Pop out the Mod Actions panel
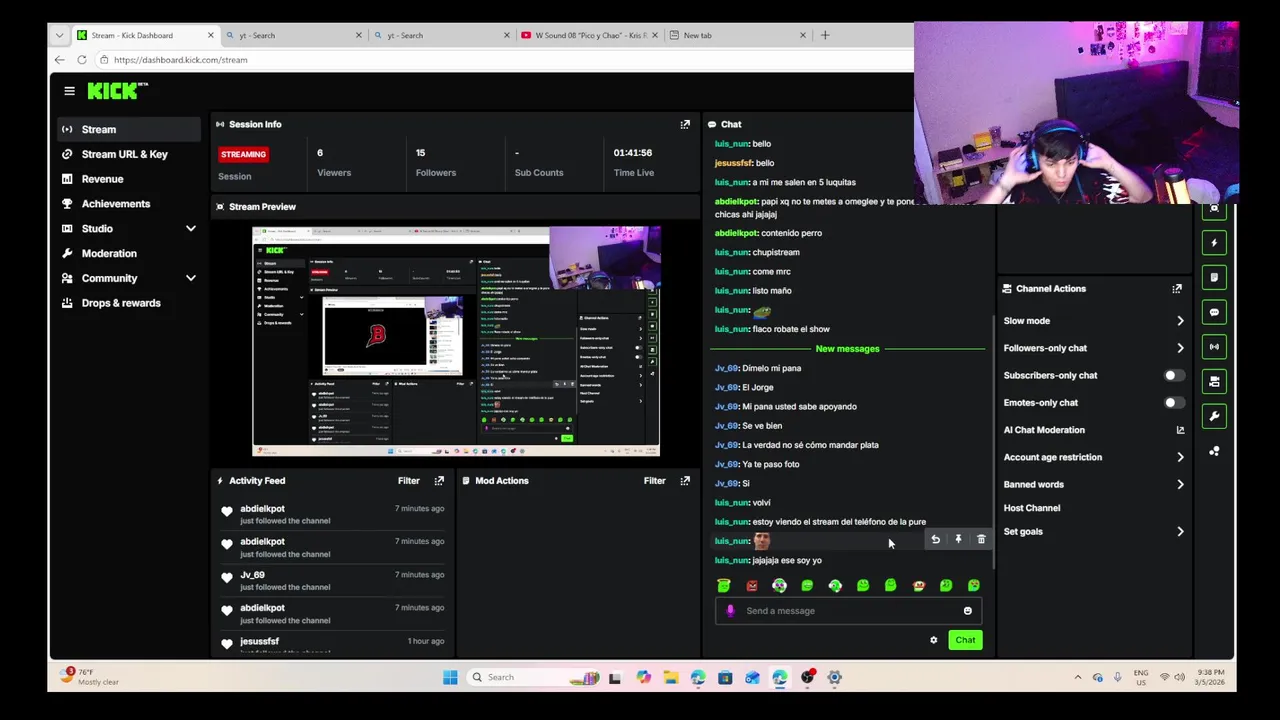Screen dimensions: 1280x720 point(685,481)
